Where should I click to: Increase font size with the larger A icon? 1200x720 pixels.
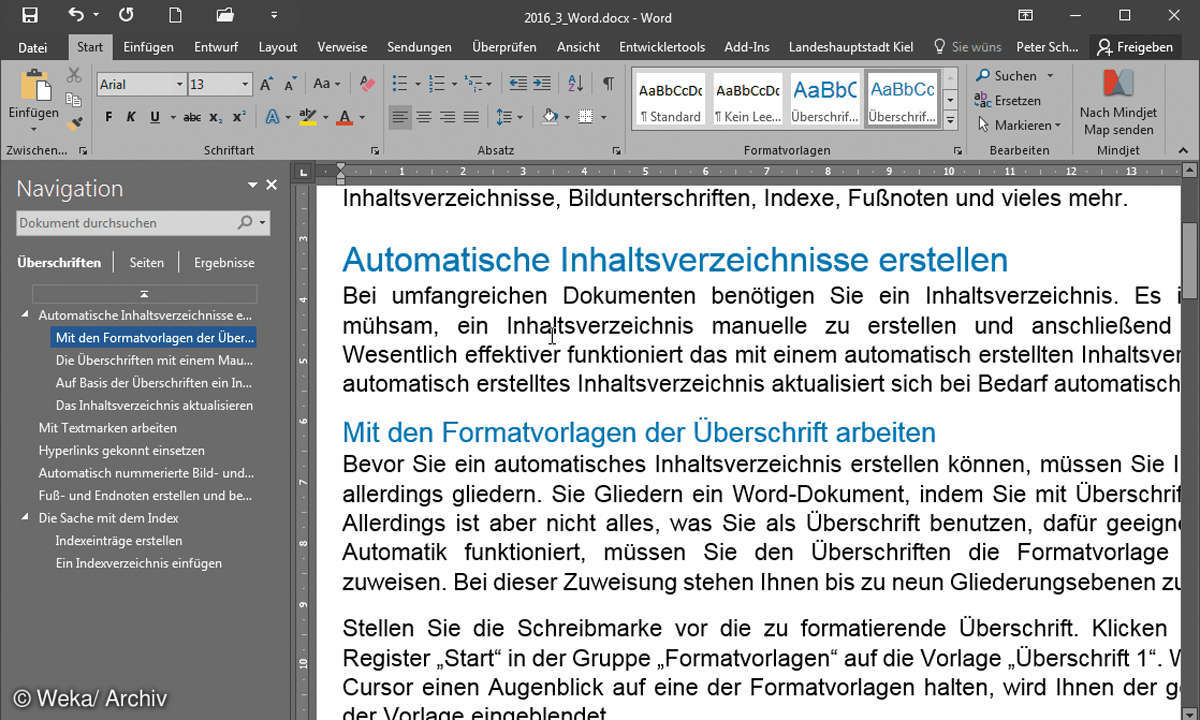(x=266, y=85)
